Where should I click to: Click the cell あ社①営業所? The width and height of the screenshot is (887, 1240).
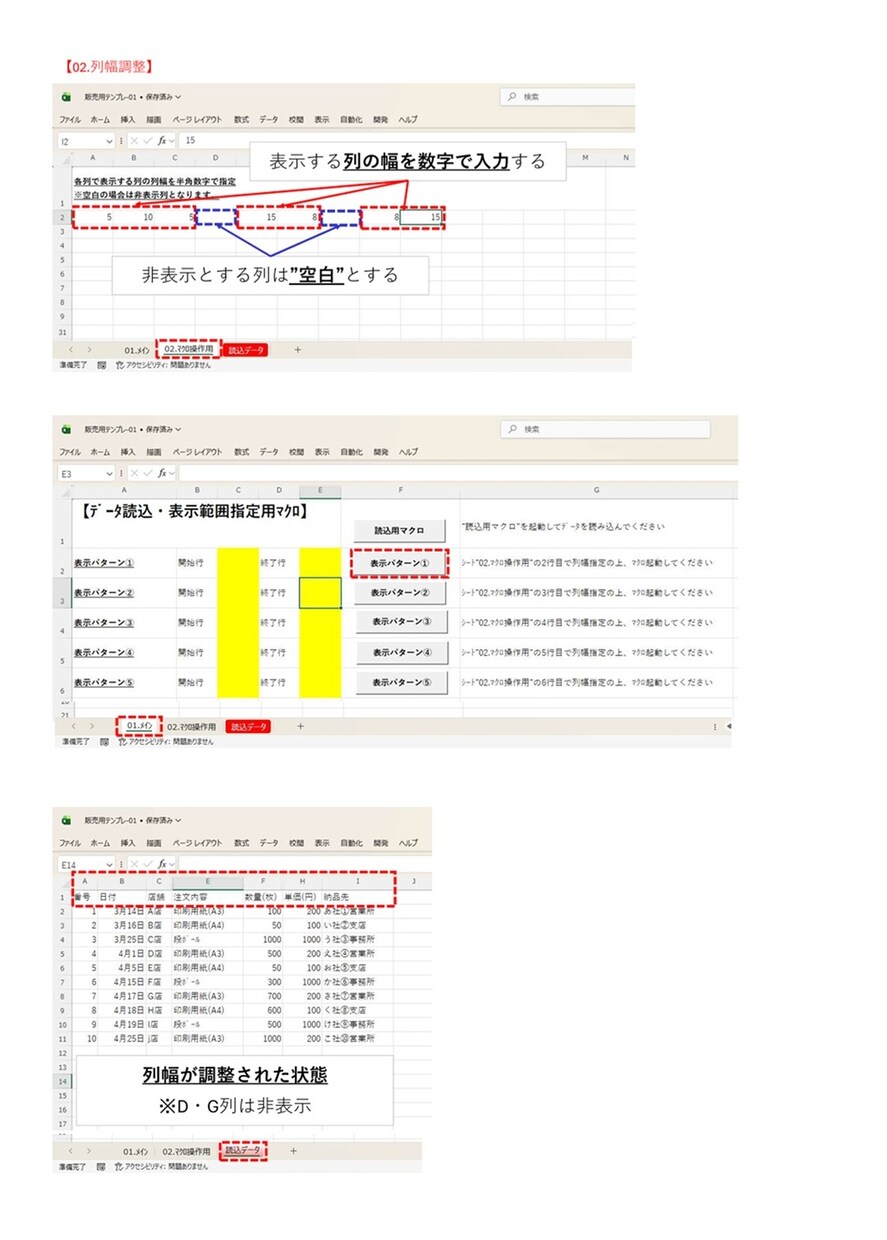pos(357,911)
